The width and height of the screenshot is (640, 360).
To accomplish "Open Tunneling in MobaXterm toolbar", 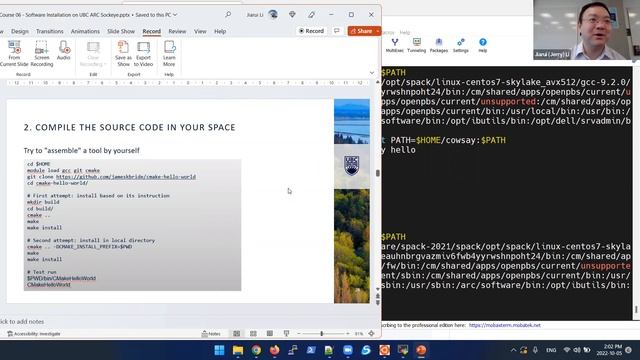I will click(x=416, y=45).
